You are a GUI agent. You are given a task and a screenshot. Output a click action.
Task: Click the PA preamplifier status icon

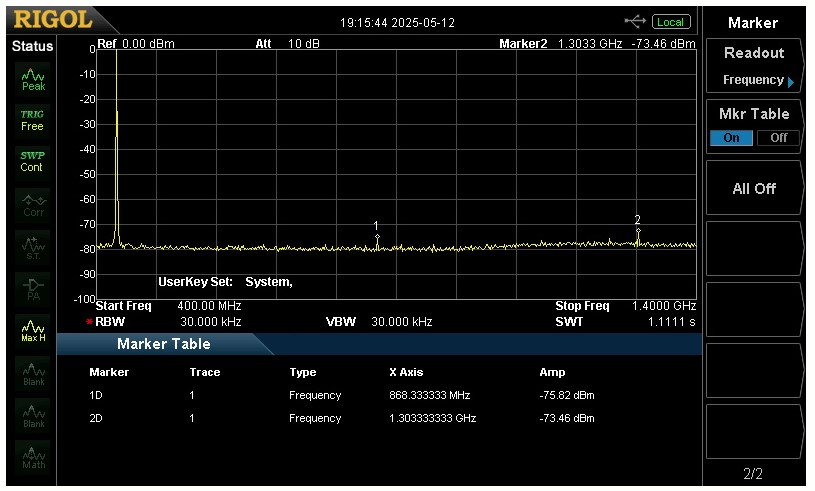(33, 288)
